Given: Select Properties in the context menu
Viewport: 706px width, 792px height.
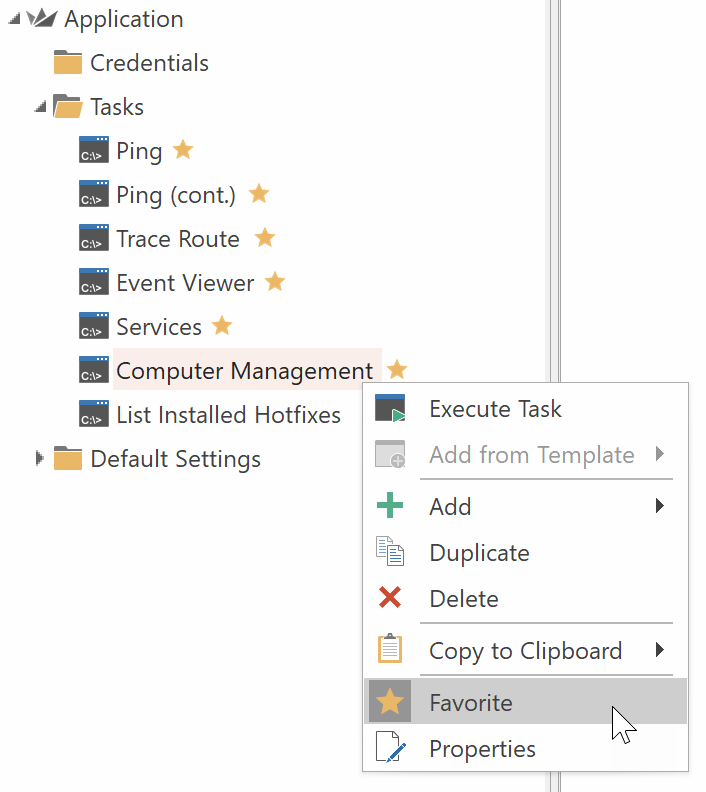Looking at the screenshot, I should 482,749.
